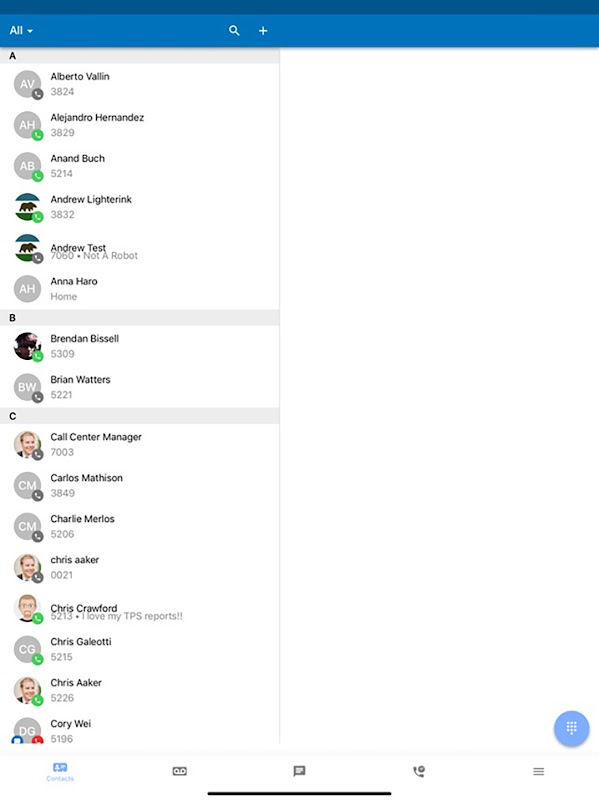Select contact Alberto Vallin
This screenshot has width=599, height=800.
coord(139,84)
